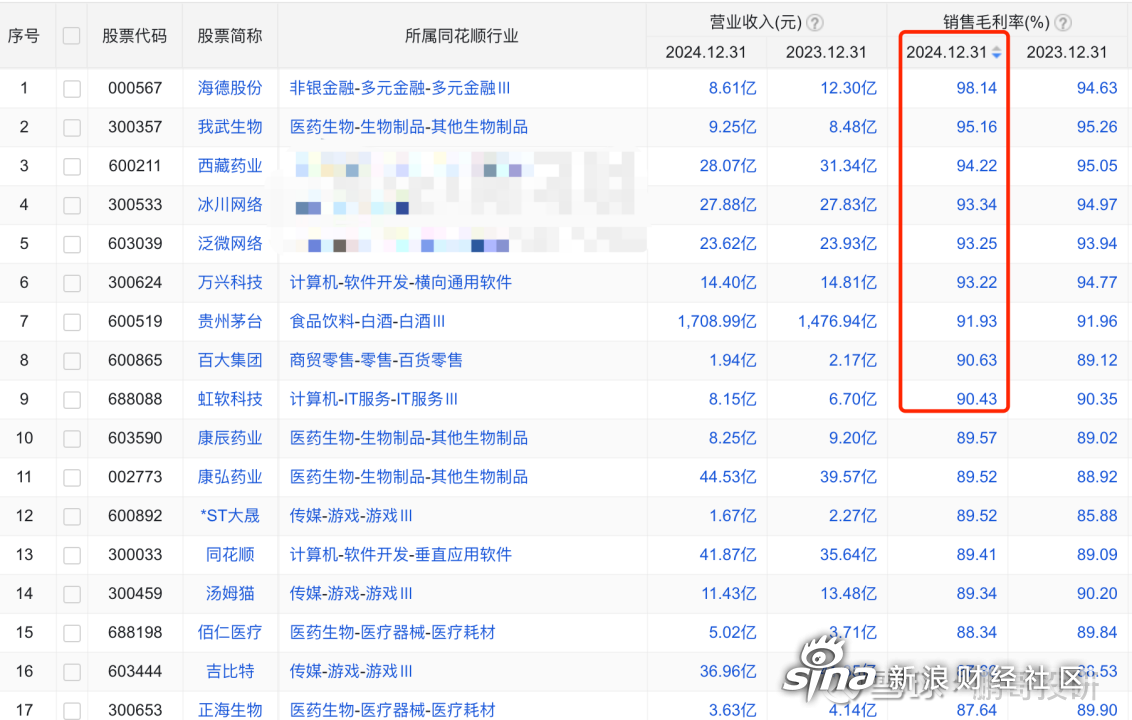The height and width of the screenshot is (720, 1132).
Task: Open stock link 虹软科技
Action: click(x=230, y=399)
